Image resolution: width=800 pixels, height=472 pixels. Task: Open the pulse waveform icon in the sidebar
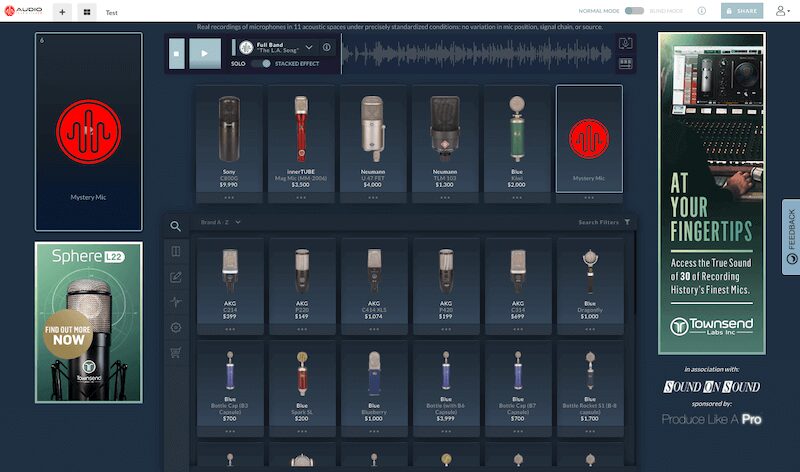[176, 302]
